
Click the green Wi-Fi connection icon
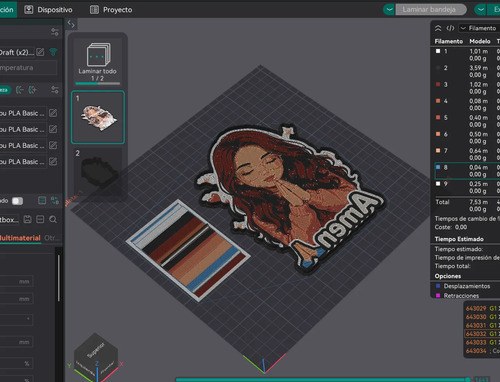pos(53,52)
